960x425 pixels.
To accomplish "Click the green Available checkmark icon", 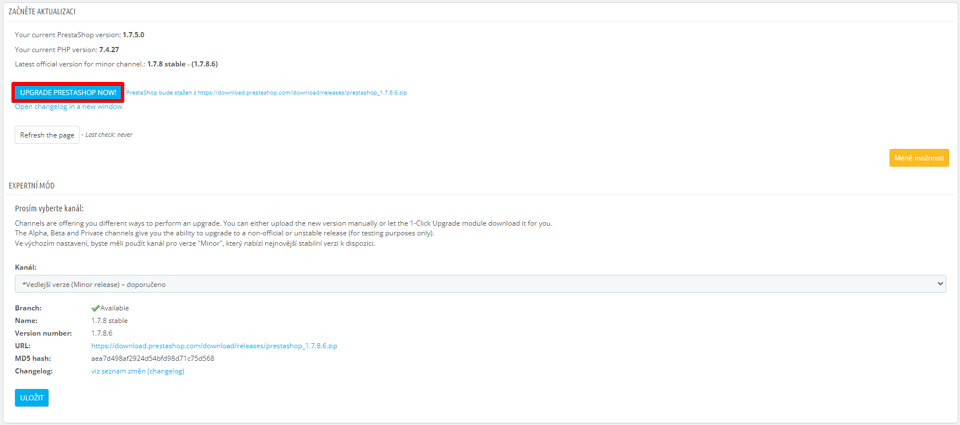I will pos(96,308).
